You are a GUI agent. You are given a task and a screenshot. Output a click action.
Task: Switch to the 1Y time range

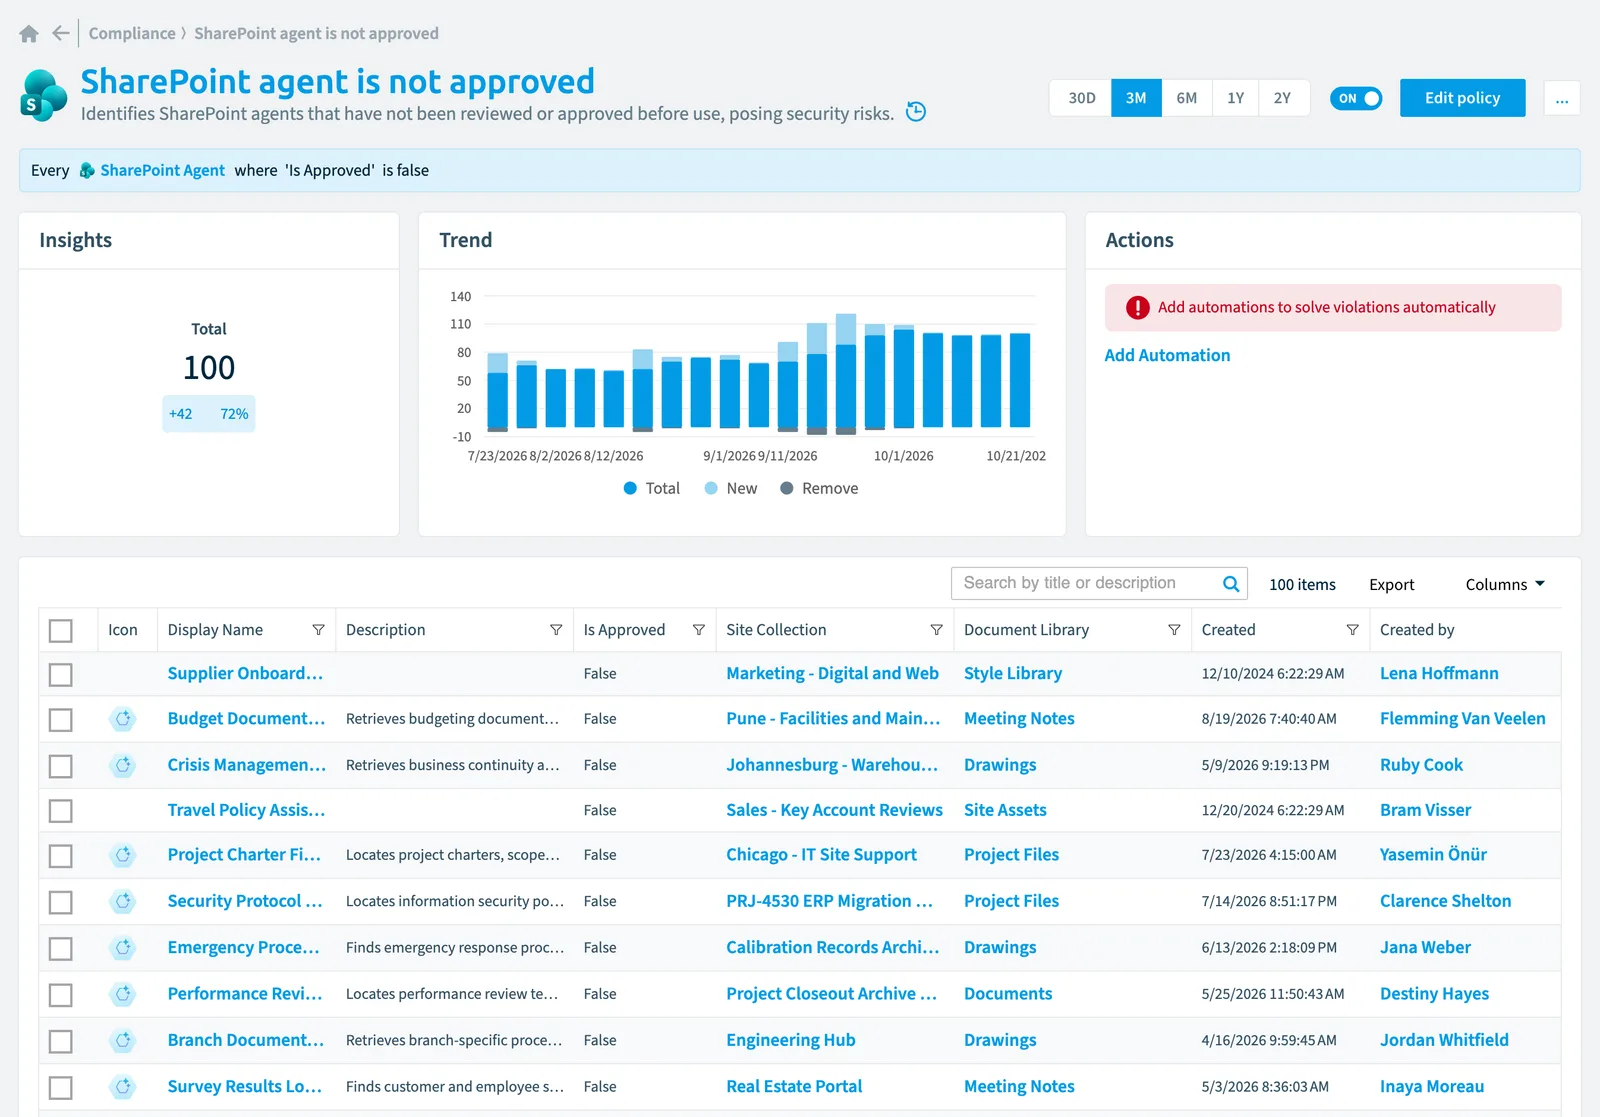pos(1236,98)
